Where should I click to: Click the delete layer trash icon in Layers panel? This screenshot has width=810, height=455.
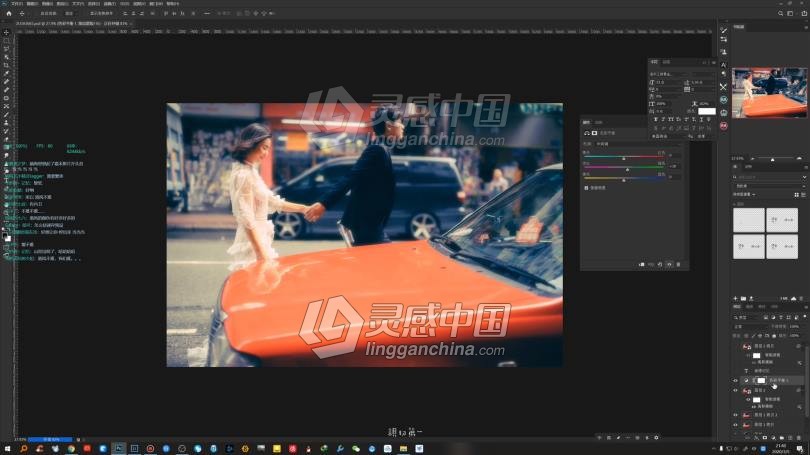point(799,438)
